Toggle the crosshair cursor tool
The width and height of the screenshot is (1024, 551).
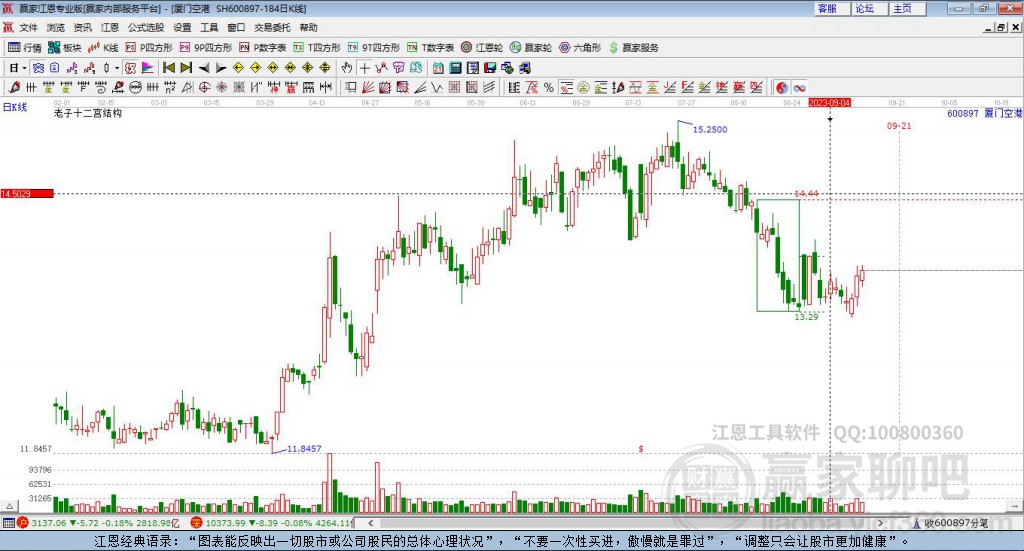click(x=364, y=68)
